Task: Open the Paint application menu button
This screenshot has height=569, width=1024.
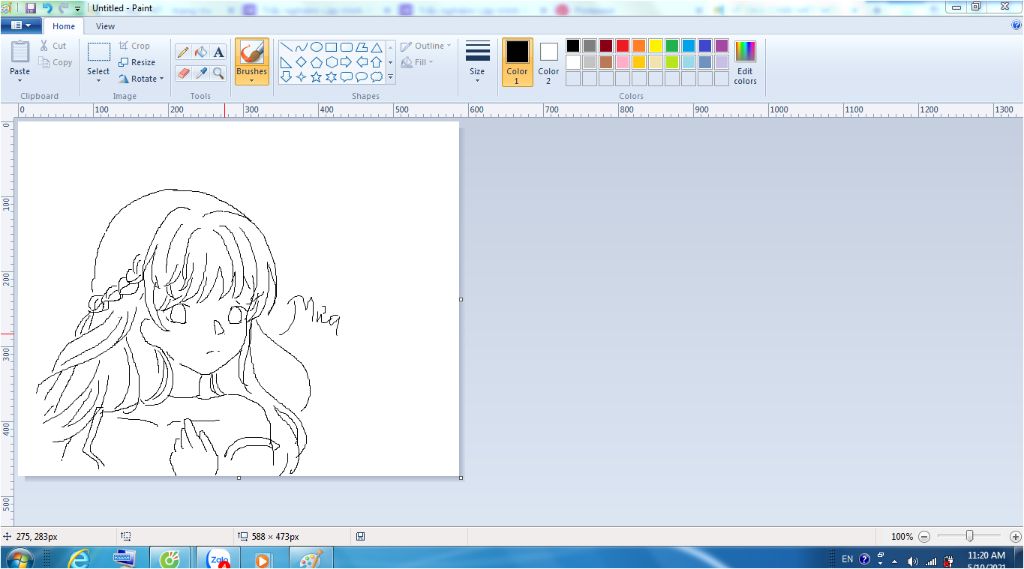Action: pyautogui.click(x=21, y=25)
